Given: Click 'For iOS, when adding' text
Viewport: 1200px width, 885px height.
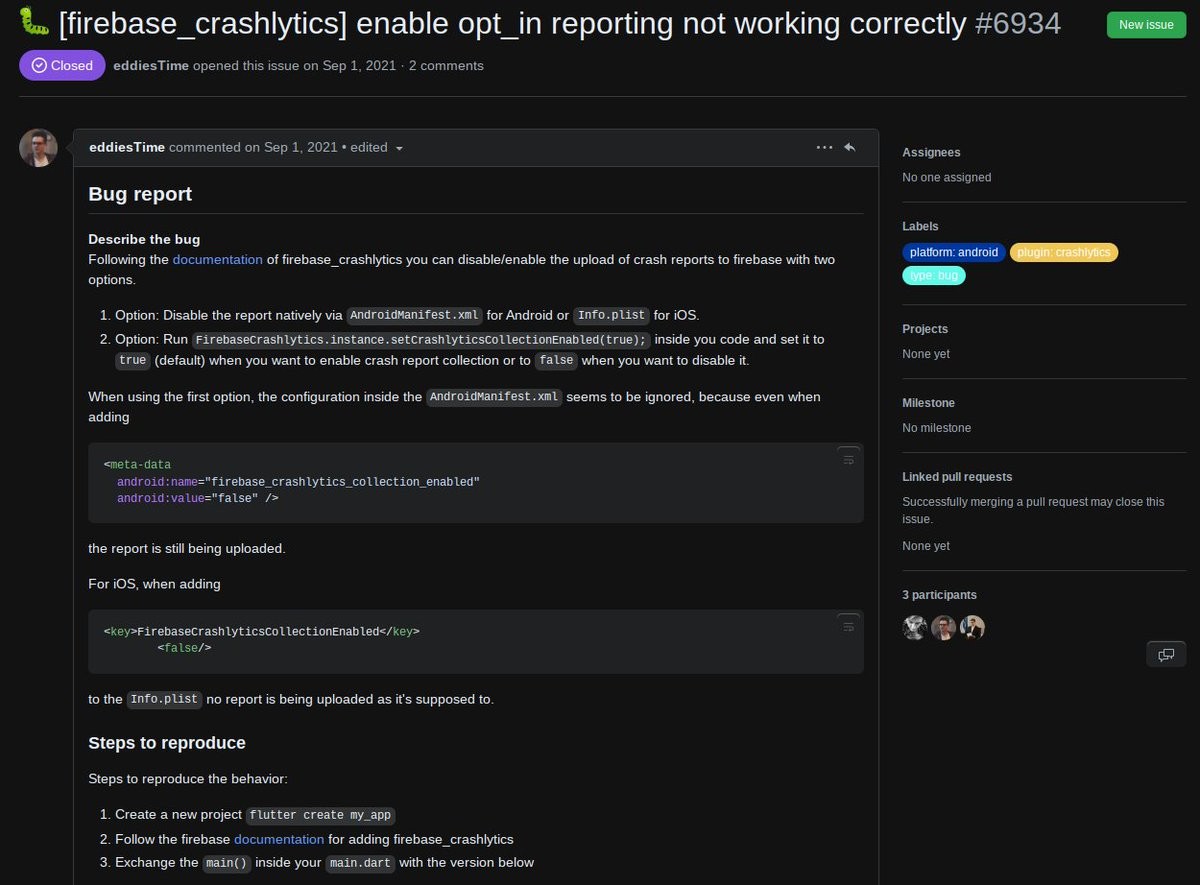Looking at the screenshot, I should [x=155, y=584].
